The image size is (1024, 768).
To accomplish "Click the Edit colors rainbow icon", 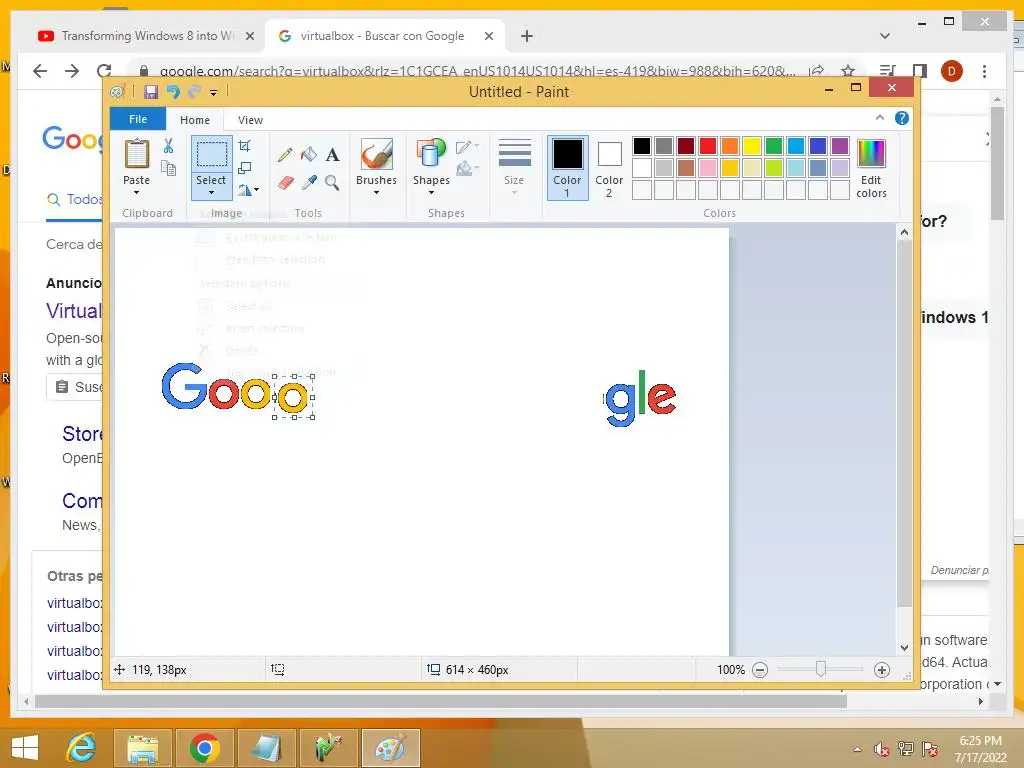I will click(x=871, y=154).
